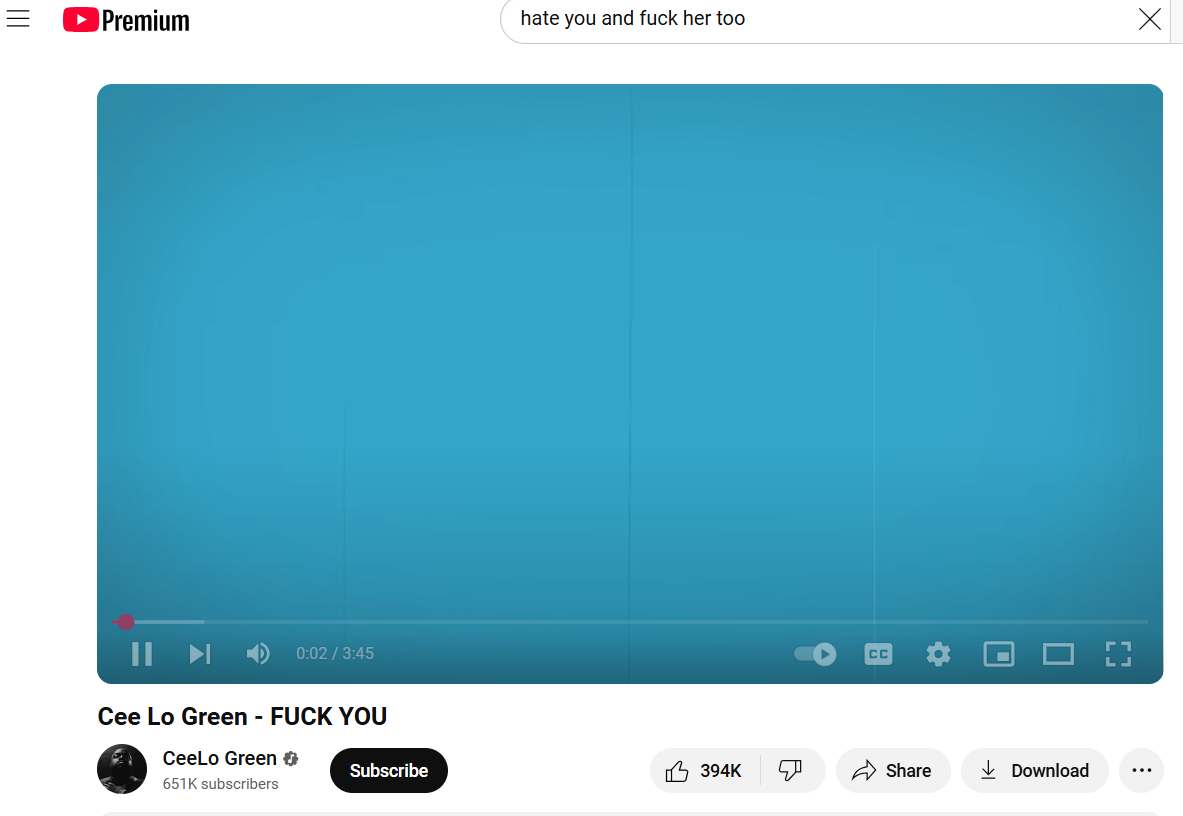Enter full screen mode
The image size is (1183, 816).
pyautogui.click(x=1118, y=654)
